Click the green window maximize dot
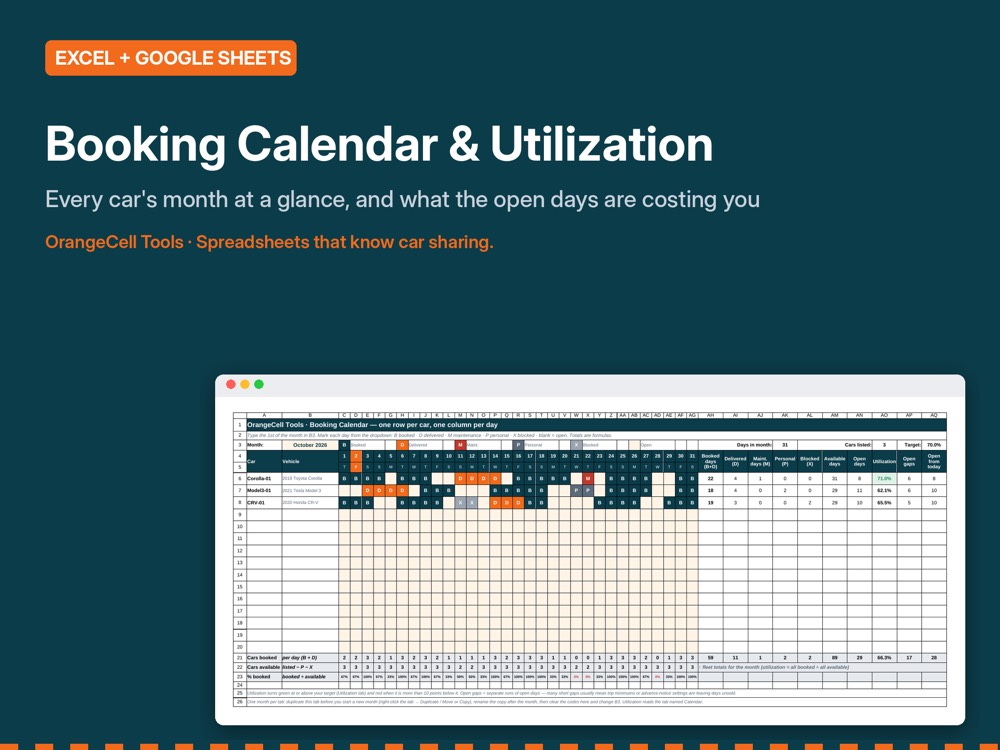Viewport: 1000px width, 750px height. (259, 384)
